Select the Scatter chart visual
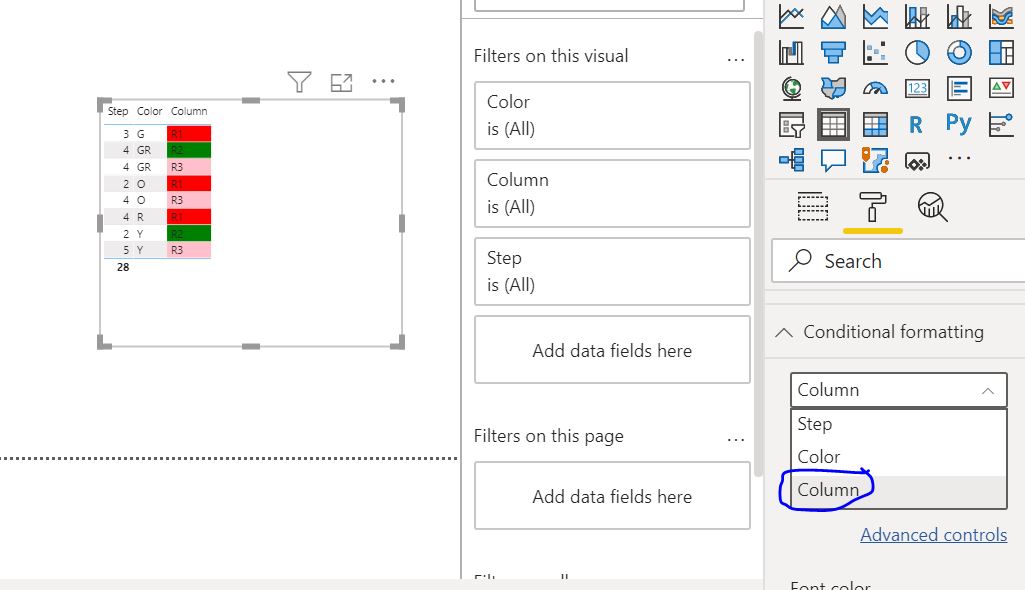This screenshot has height=590, width=1025. point(875,52)
